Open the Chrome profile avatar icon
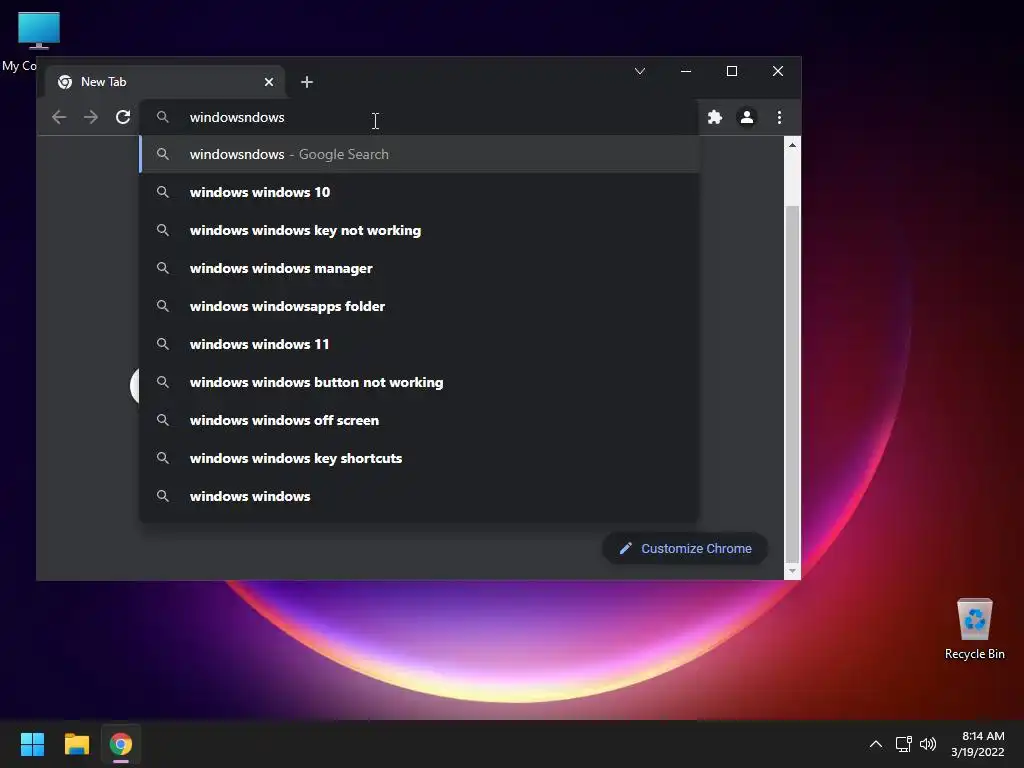This screenshot has width=1024, height=768. [x=746, y=118]
